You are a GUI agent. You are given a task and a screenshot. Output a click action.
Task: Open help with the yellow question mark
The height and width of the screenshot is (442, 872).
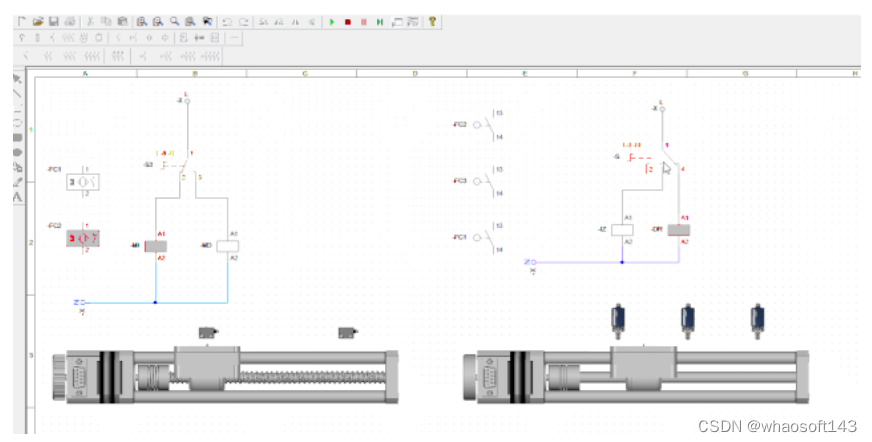(x=432, y=22)
